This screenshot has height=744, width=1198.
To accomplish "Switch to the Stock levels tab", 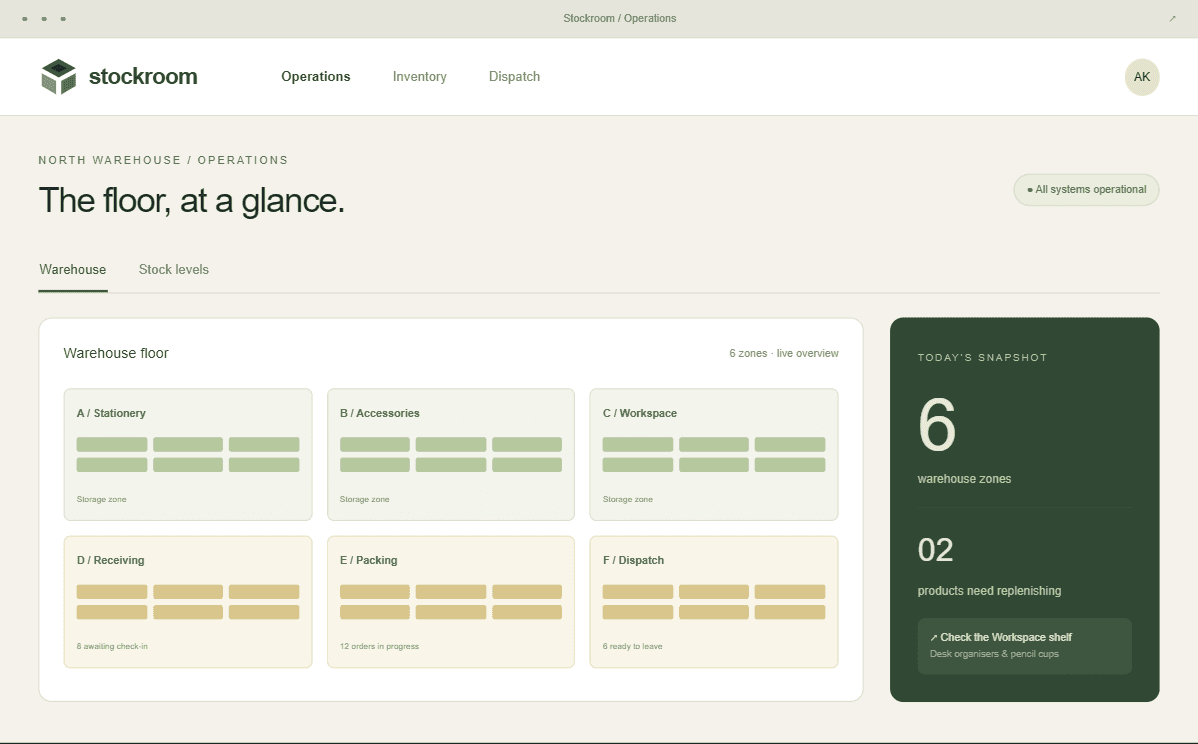I will tap(173, 270).
